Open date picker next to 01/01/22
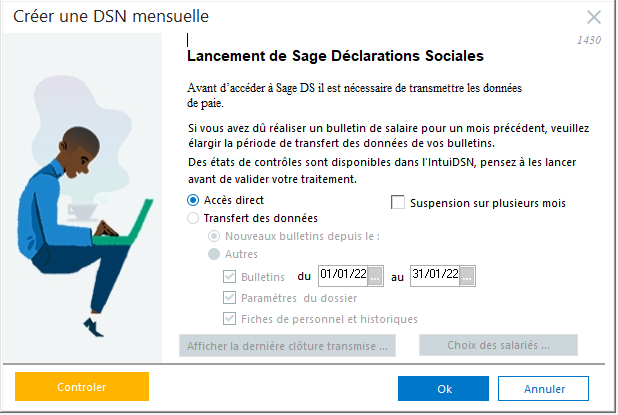Screen dimensions: 618x415 coord(376,276)
